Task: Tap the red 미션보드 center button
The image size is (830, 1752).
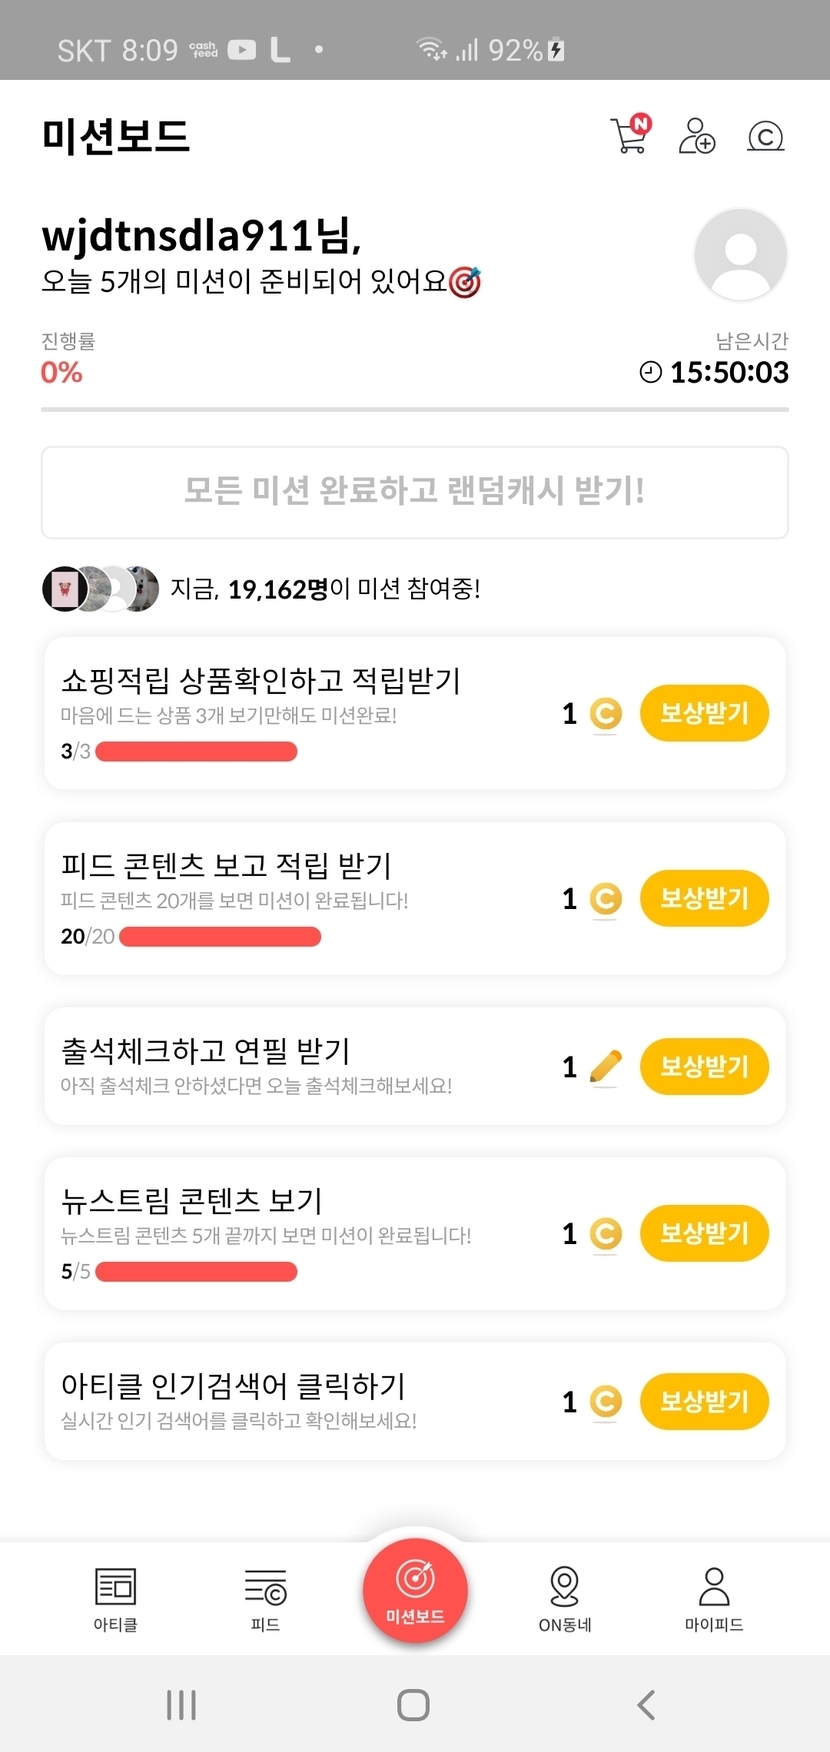Action: (x=415, y=1590)
